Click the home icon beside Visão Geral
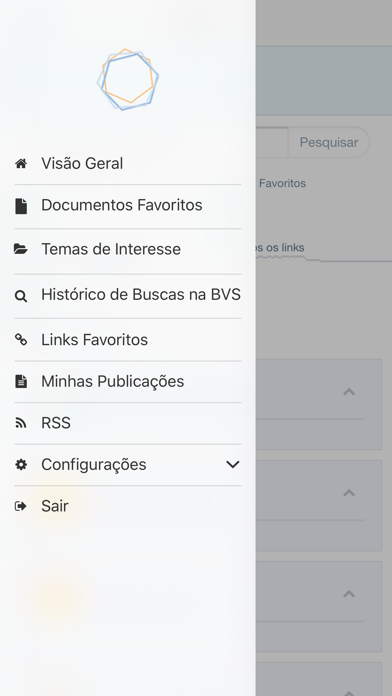 21,164
